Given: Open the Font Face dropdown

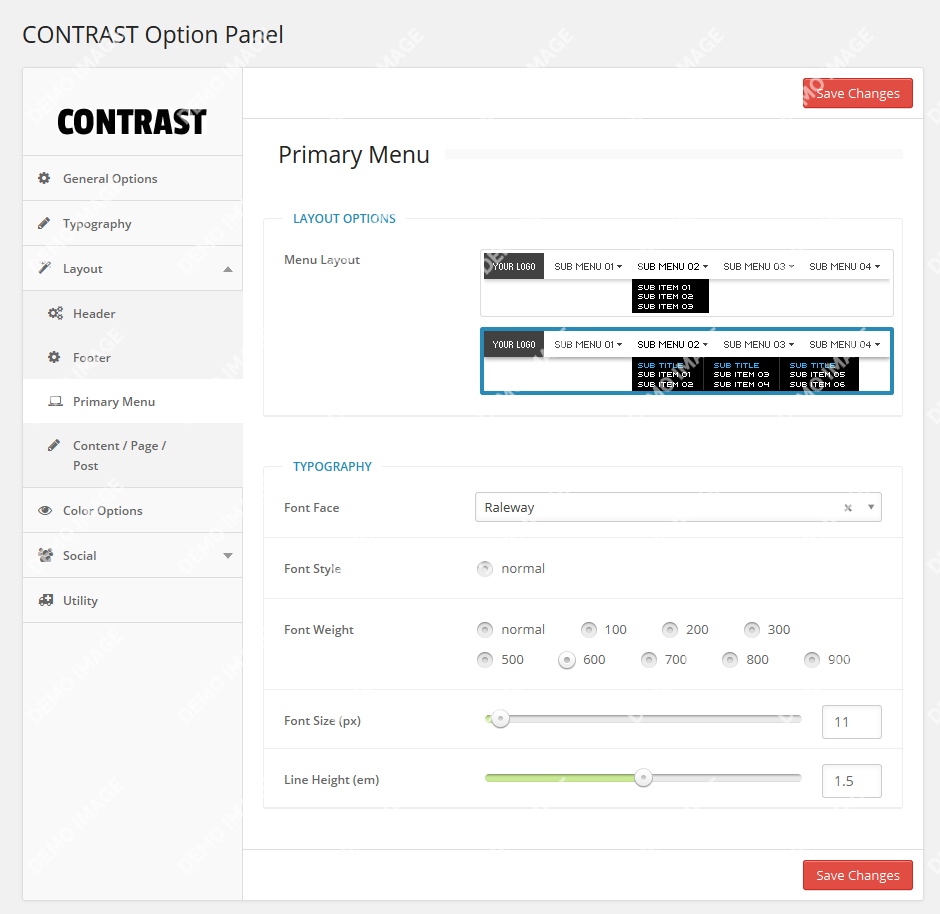Looking at the screenshot, I should click(x=872, y=507).
